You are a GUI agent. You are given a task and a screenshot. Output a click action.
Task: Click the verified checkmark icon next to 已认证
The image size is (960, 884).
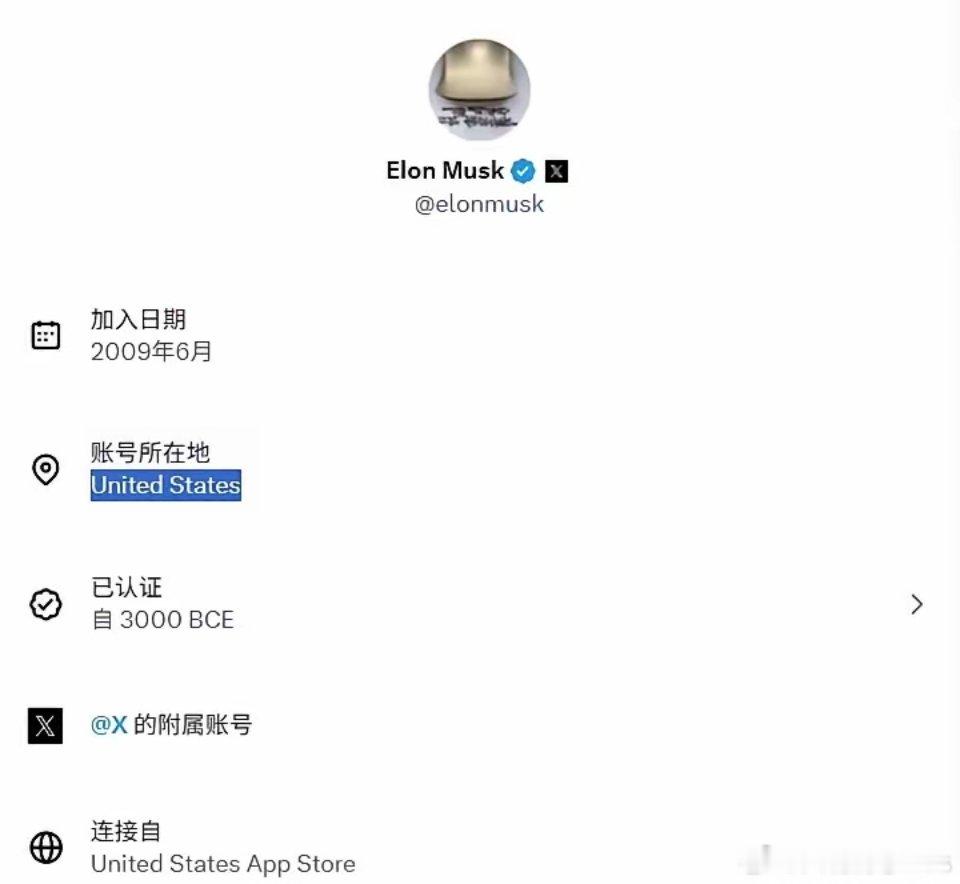(45, 604)
